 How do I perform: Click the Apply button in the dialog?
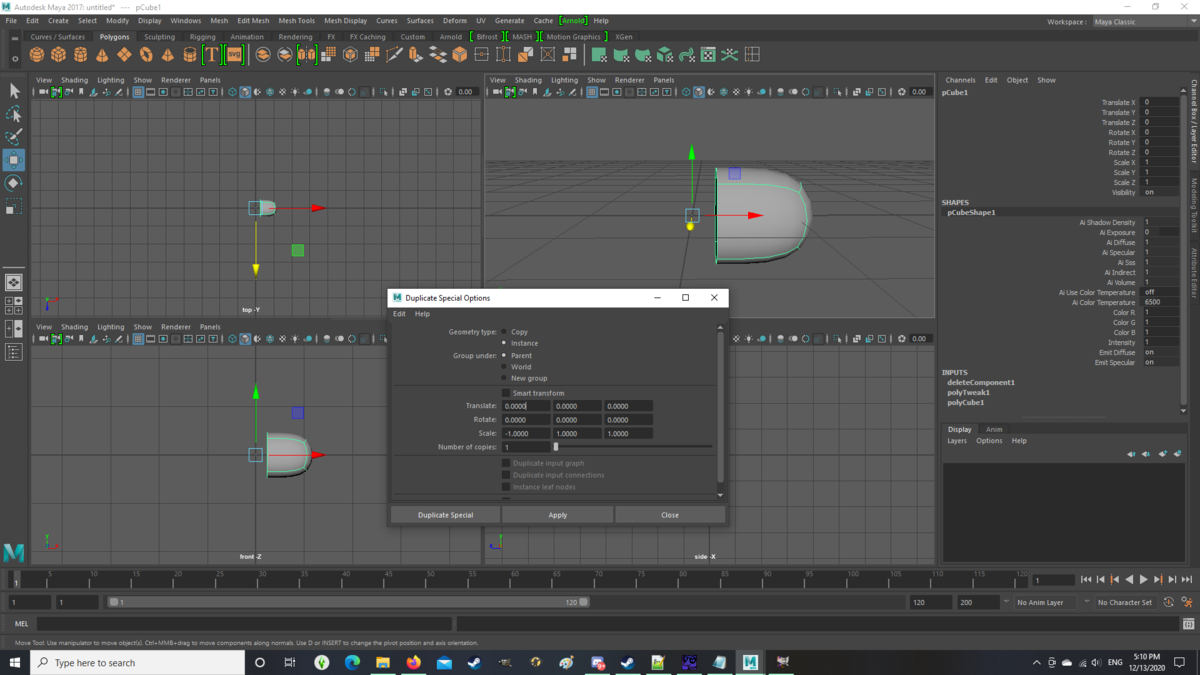[557, 515]
